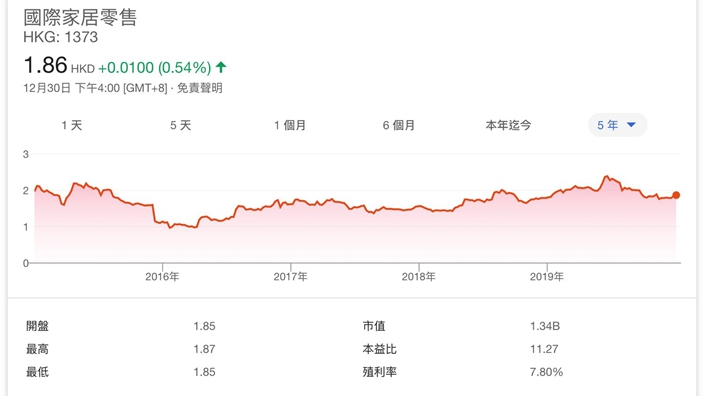Choose the 本年迄今 range tab
The height and width of the screenshot is (396, 704).
tap(508, 125)
